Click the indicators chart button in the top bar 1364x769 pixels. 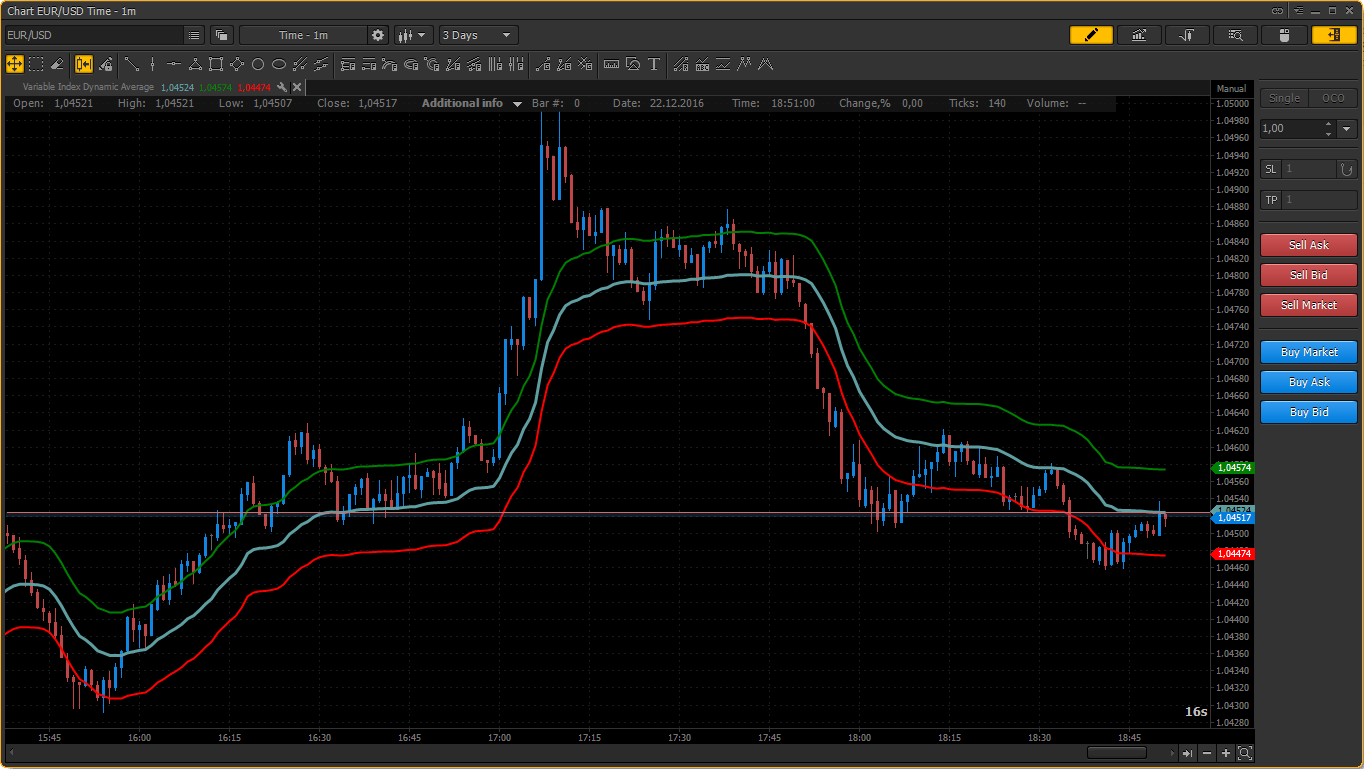(1139, 35)
